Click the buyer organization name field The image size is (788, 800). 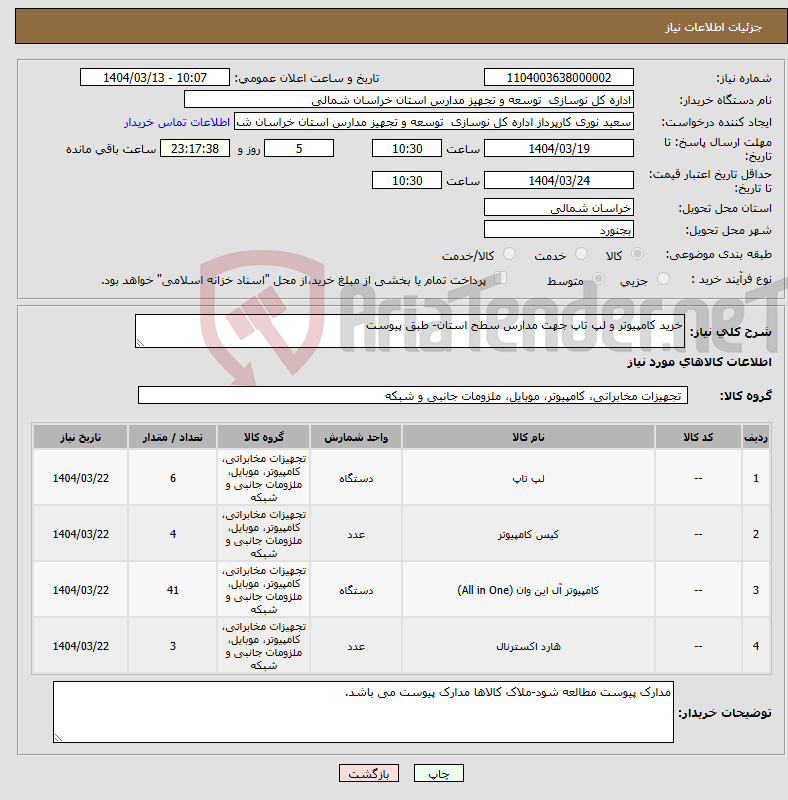tap(409, 100)
